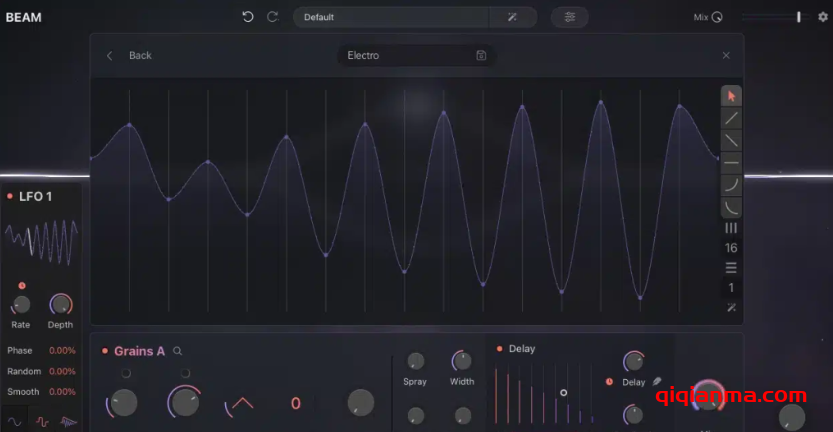833x432 pixels.
Task: Switch to the sine wave LFO tab
Action: tap(14, 422)
